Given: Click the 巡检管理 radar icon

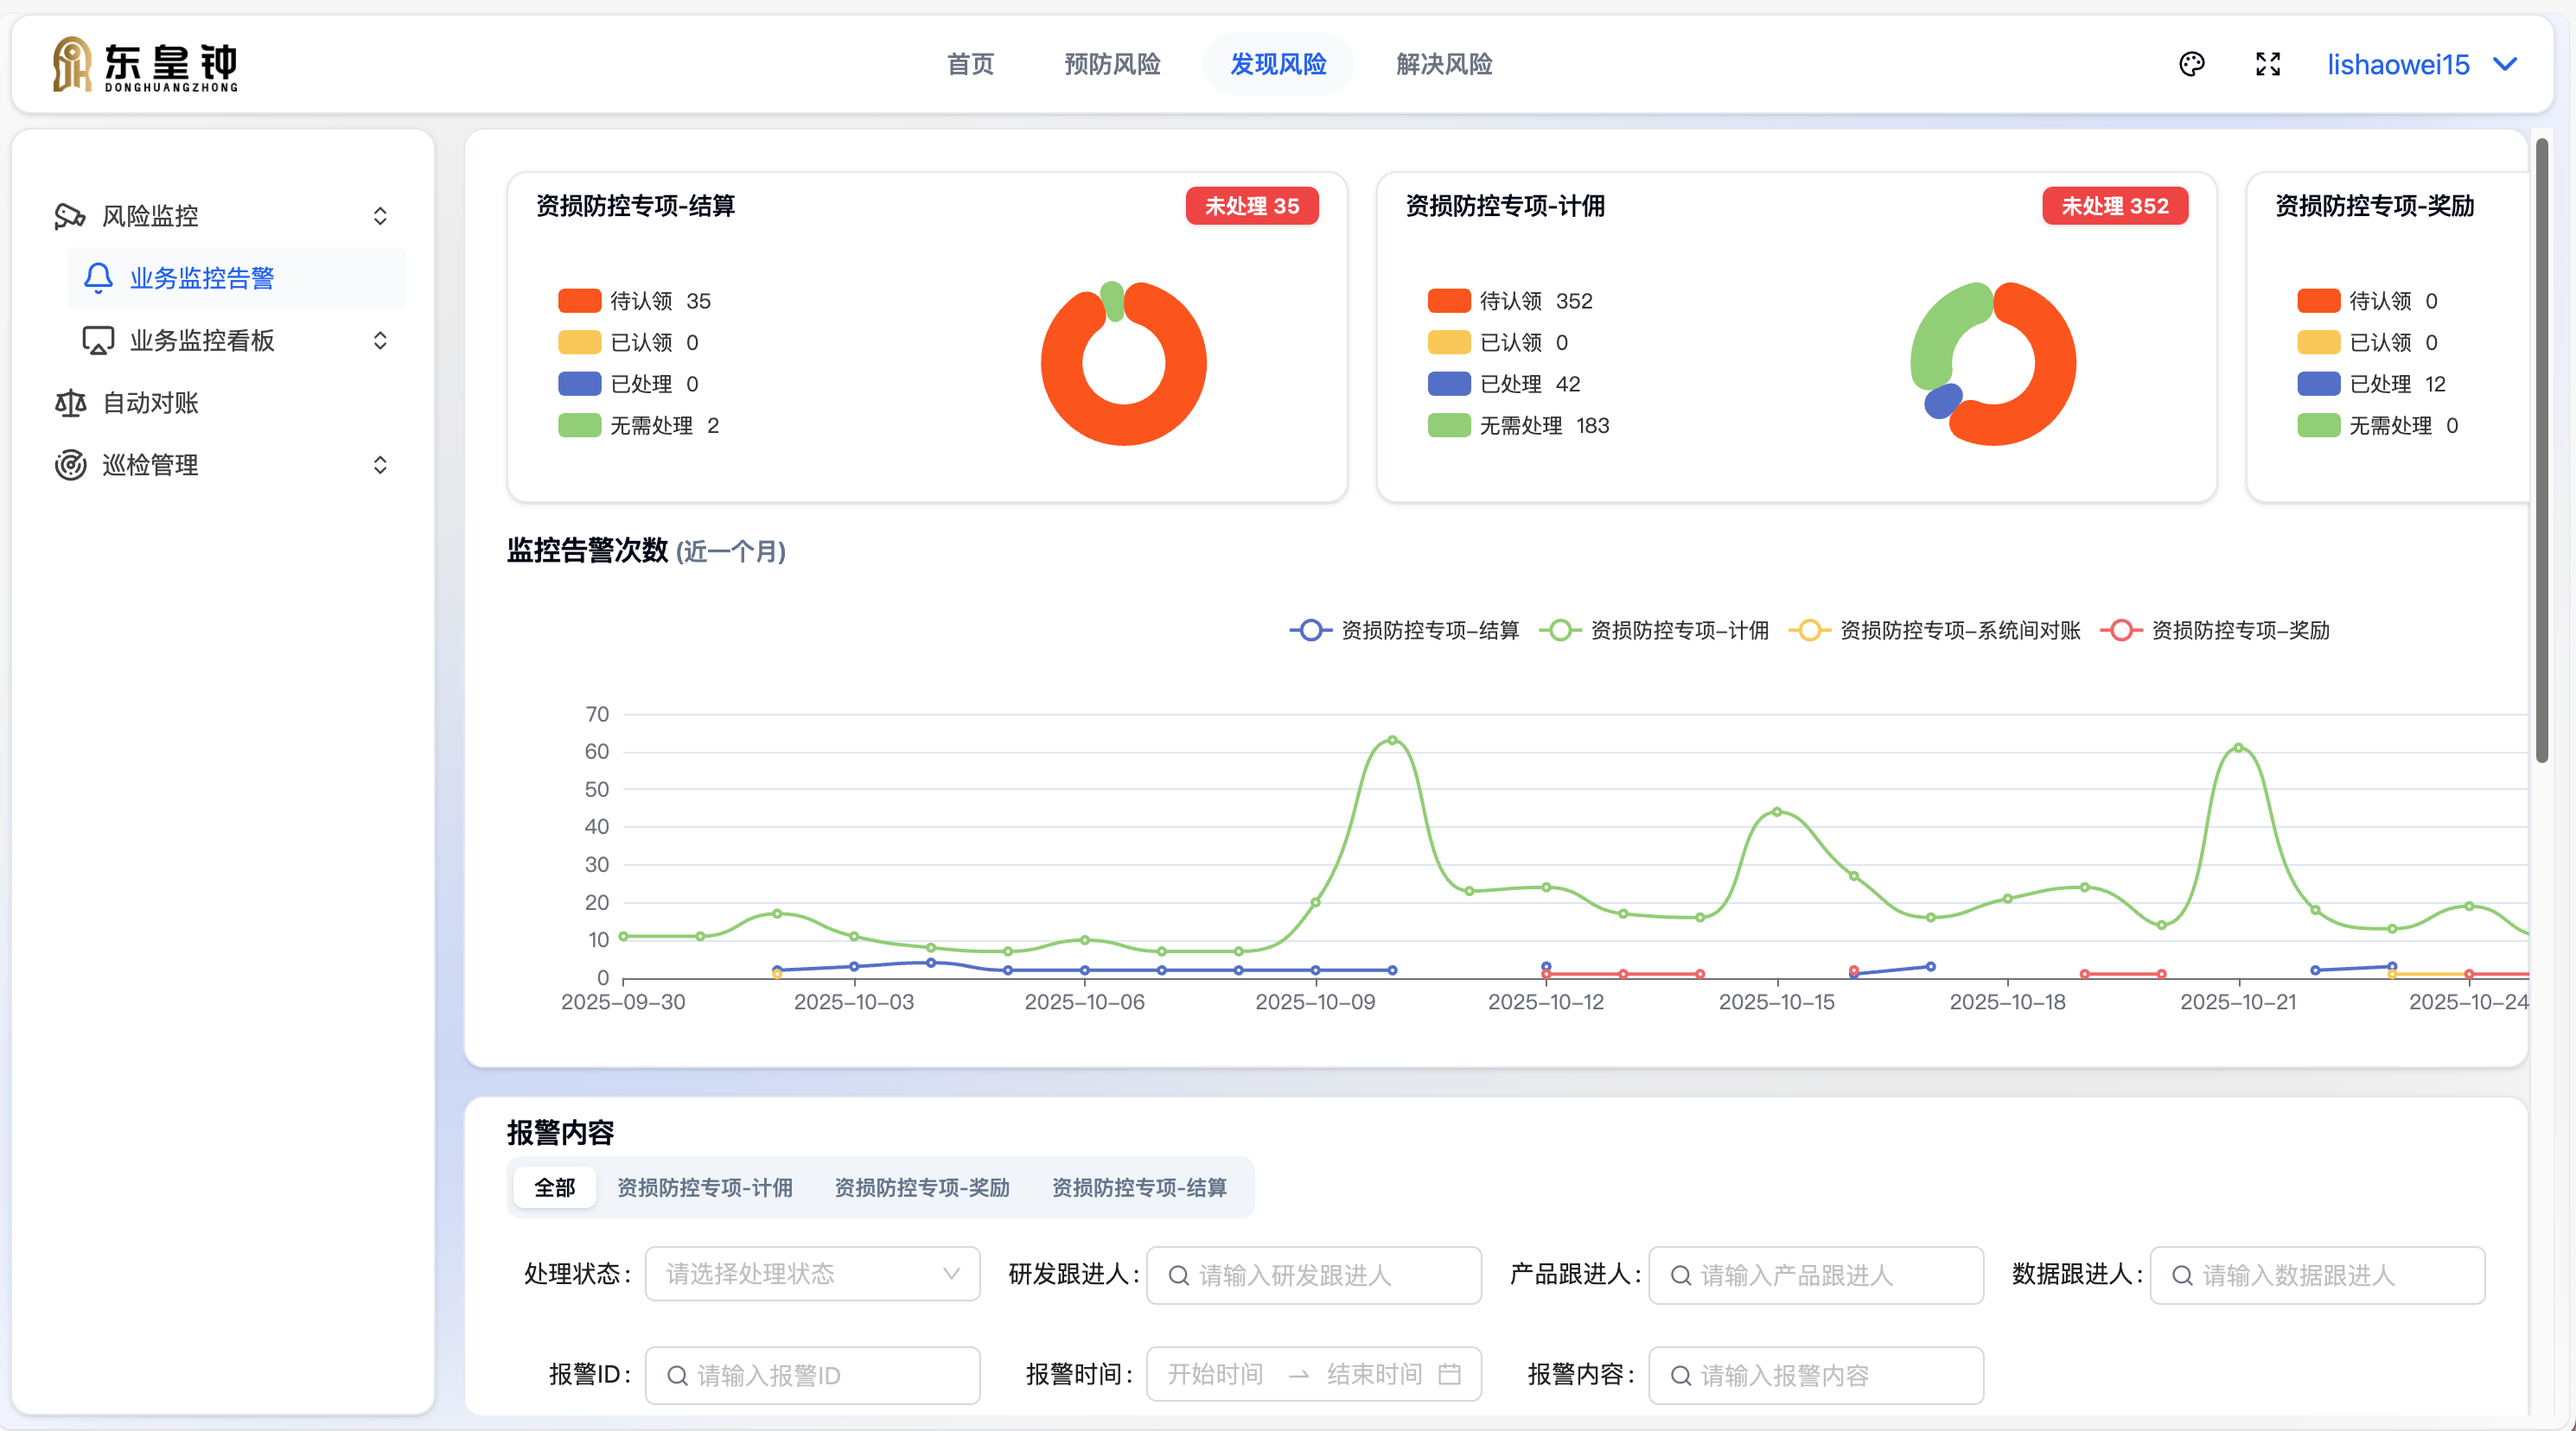Looking at the screenshot, I should point(70,465).
